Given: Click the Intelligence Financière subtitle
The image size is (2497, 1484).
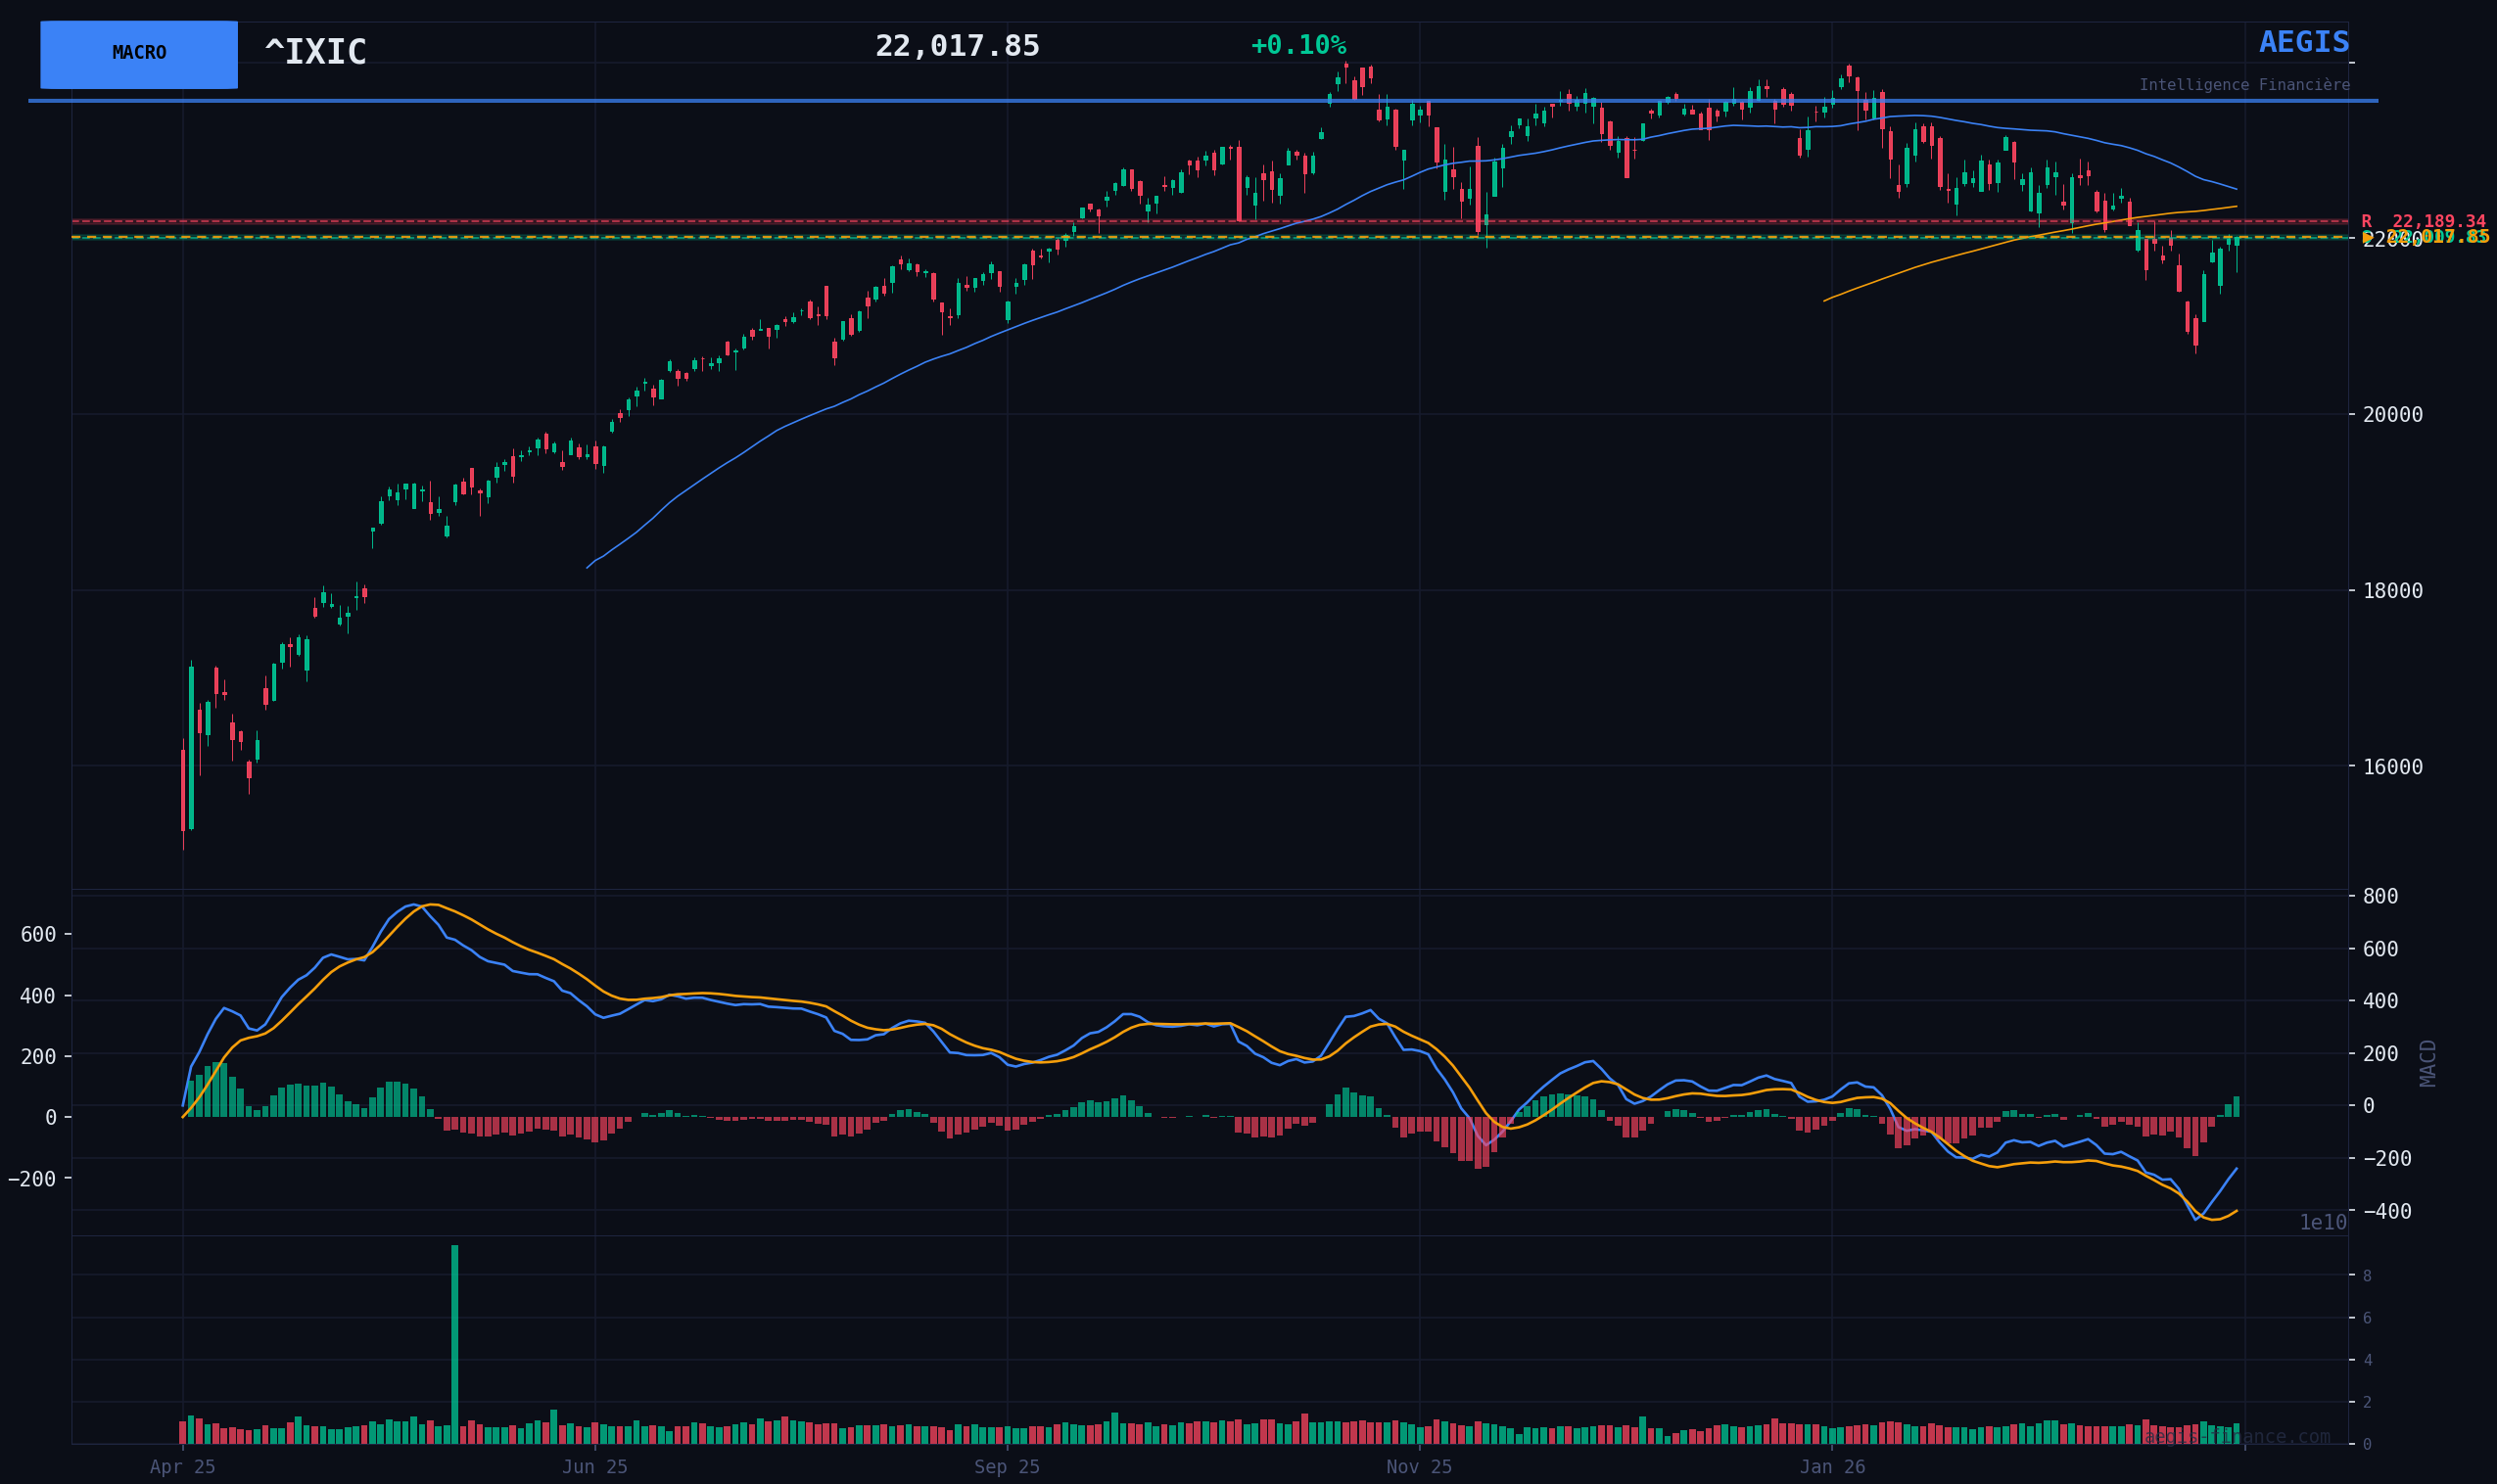Looking at the screenshot, I should (2244, 86).
